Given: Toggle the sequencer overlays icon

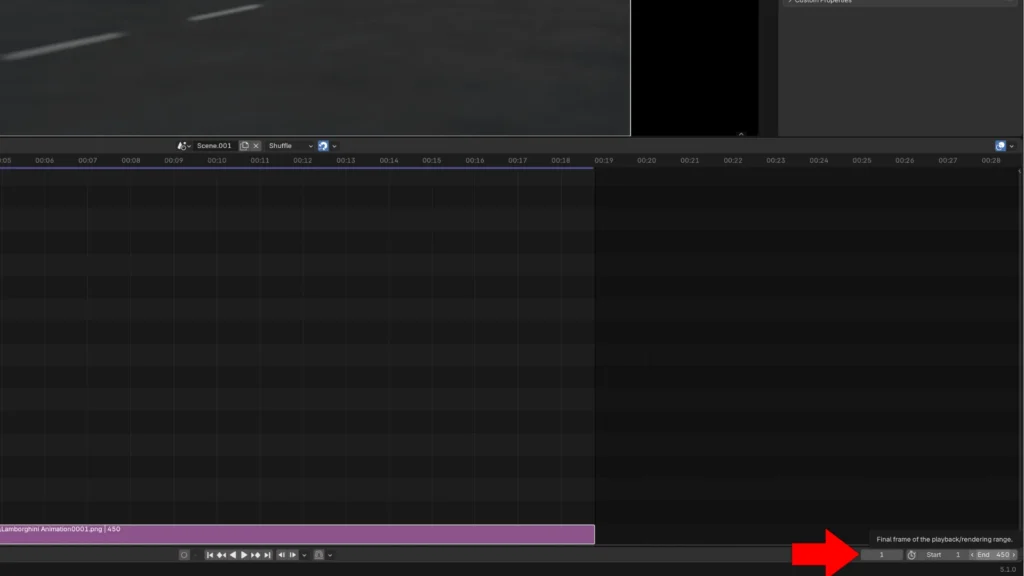Looking at the screenshot, I should (1000, 146).
